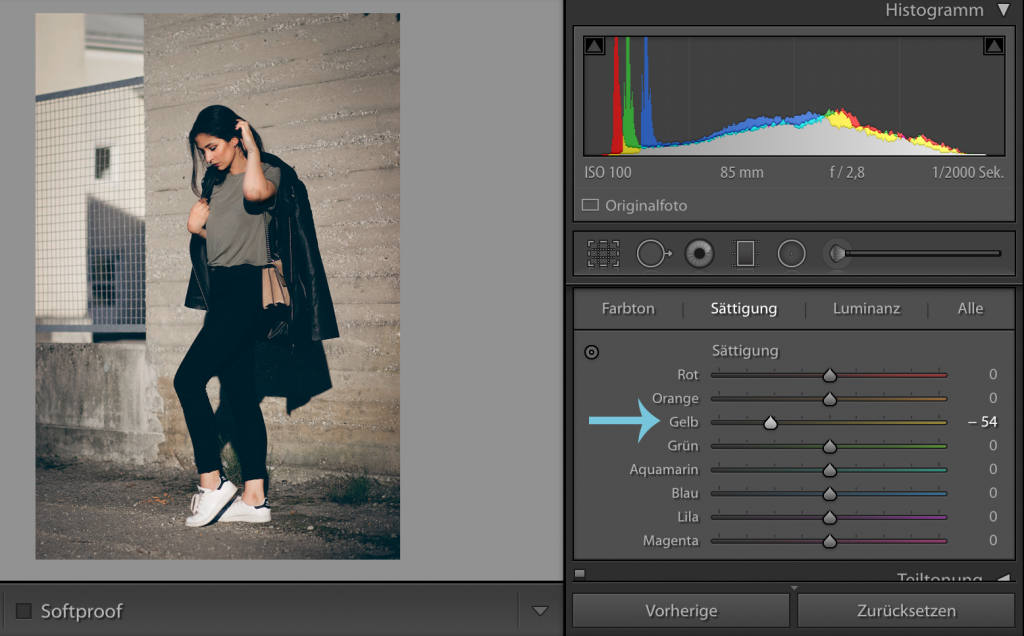Click the Gelb saturation slider handle
This screenshot has width=1024, height=636.
coord(771,423)
